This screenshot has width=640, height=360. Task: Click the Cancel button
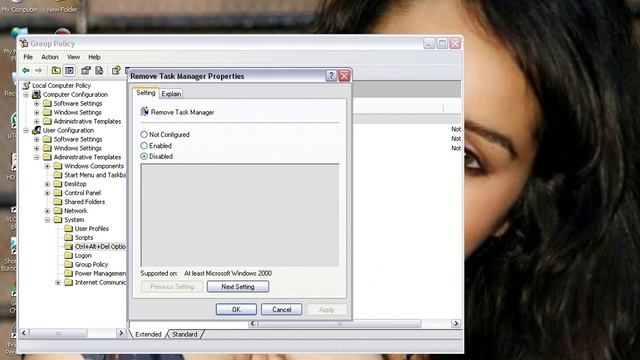[282, 309]
